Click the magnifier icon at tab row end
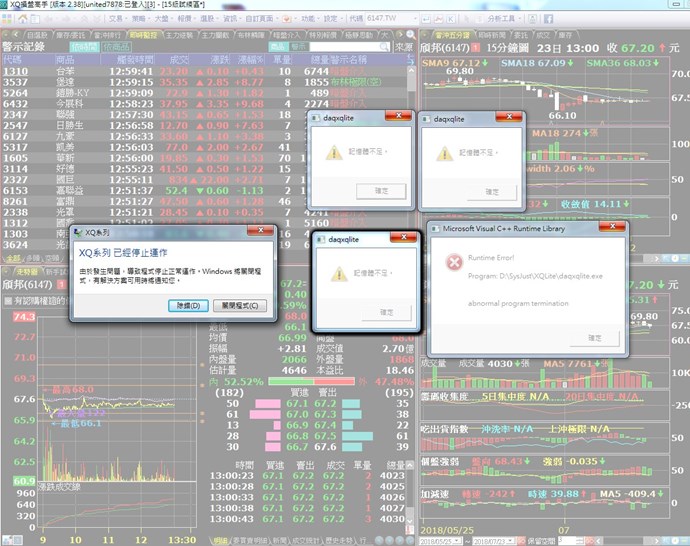This screenshot has height=546, width=690. (x=411, y=35)
